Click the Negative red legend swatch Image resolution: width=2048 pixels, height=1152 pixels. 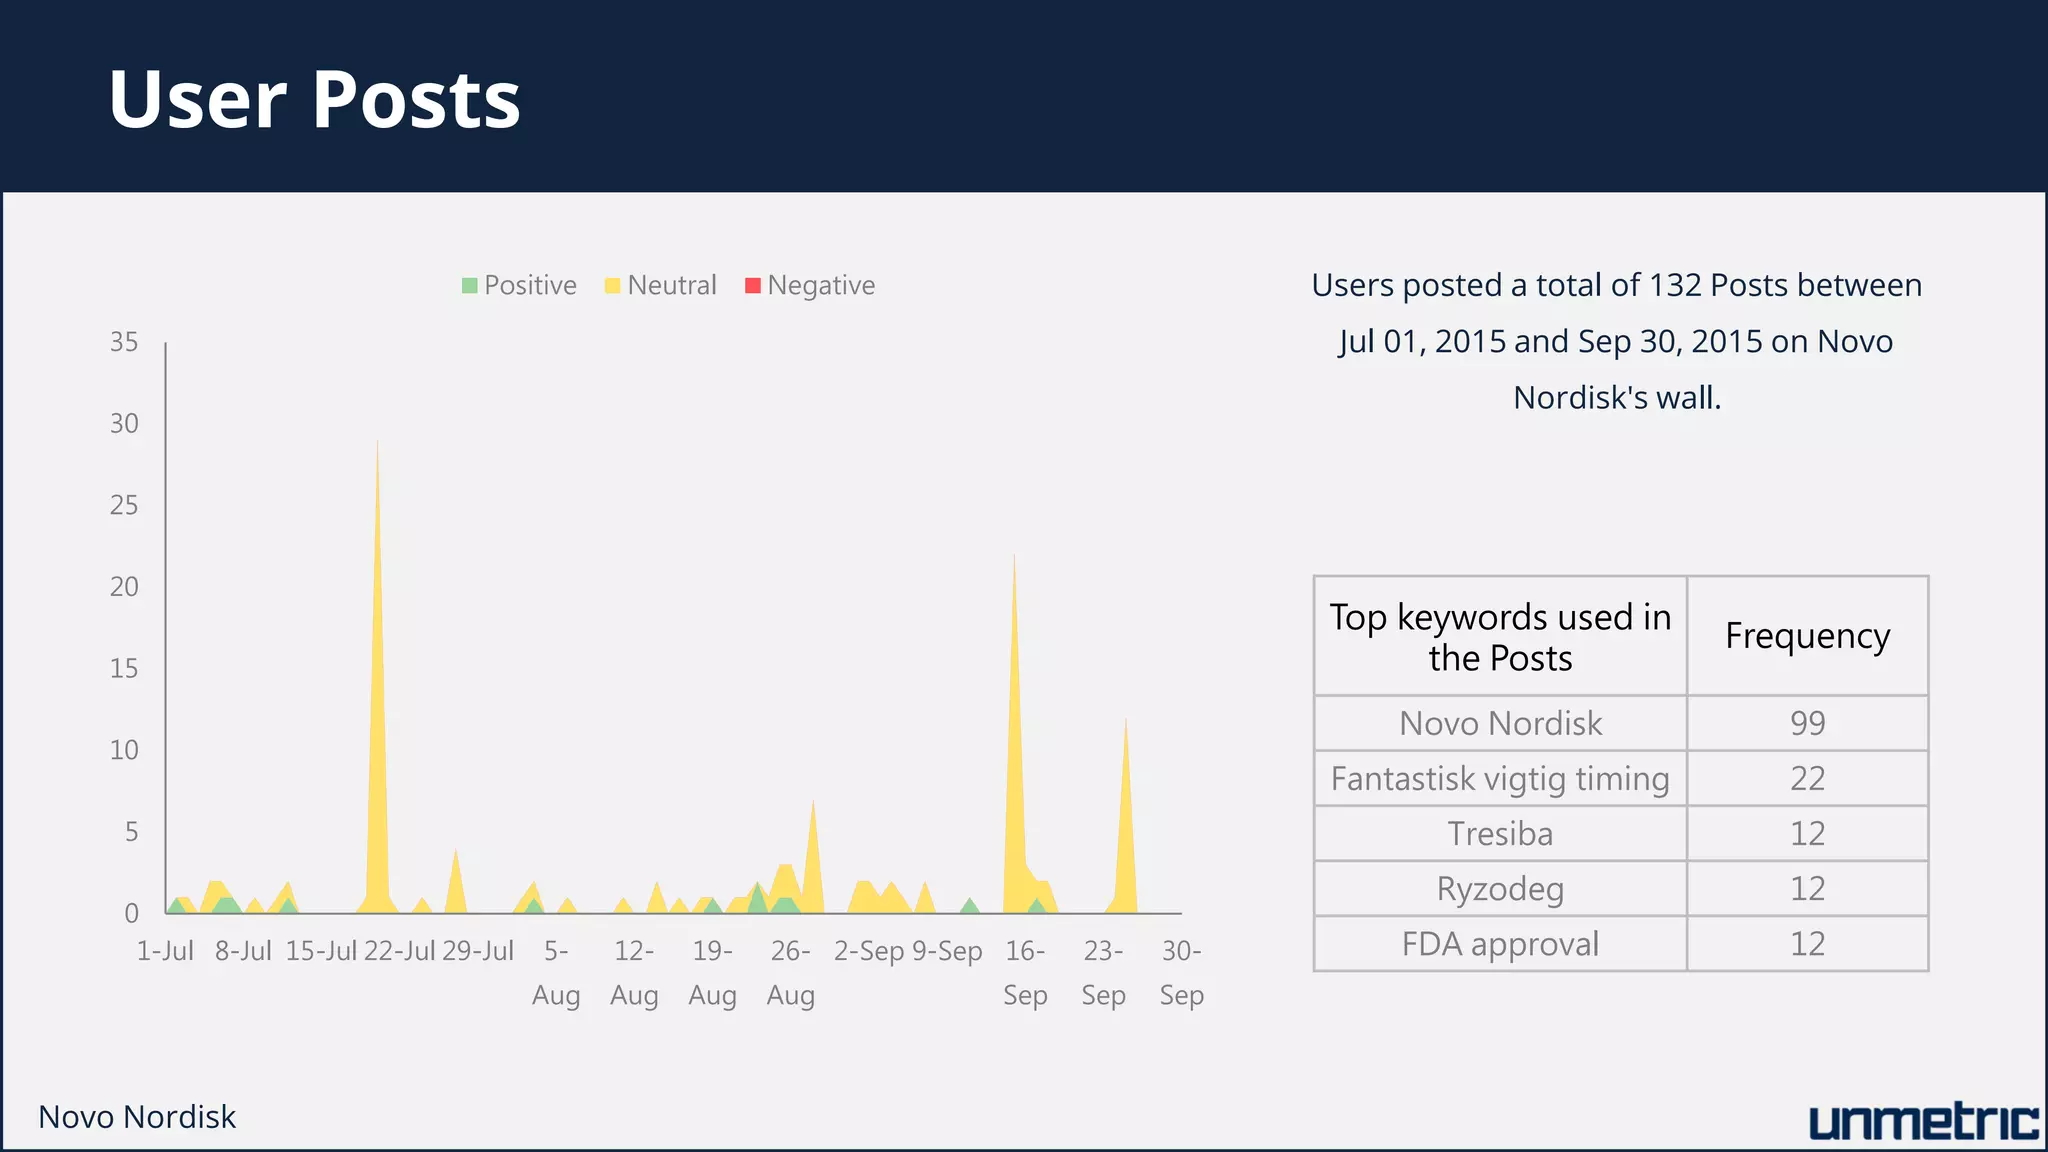[x=753, y=286]
